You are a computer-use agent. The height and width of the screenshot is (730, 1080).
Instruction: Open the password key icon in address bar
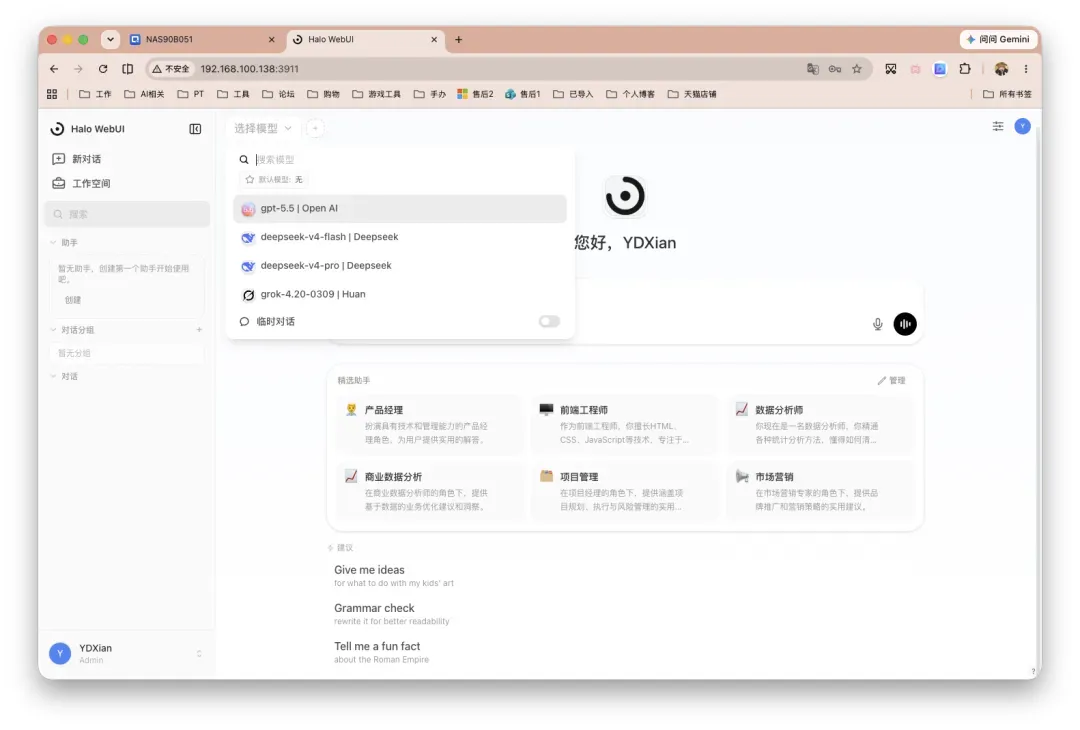835,69
